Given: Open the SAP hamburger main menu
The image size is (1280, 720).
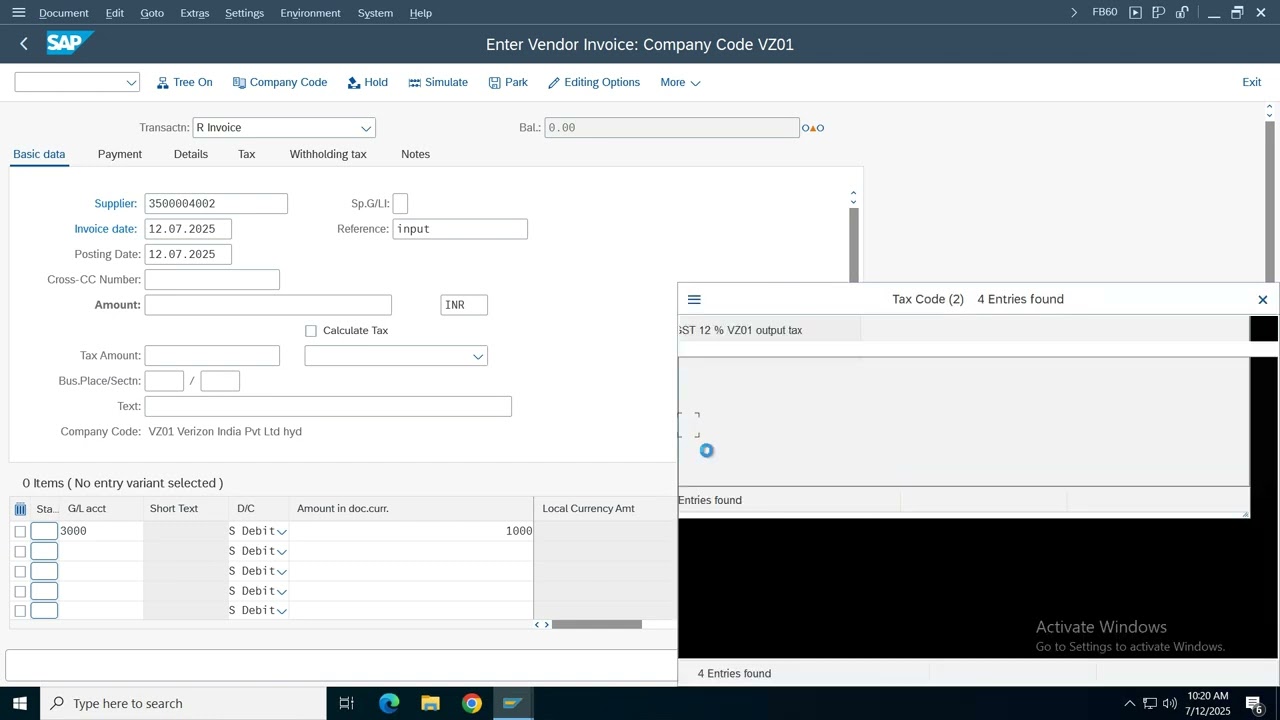Looking at the screenshot, I should click(x=18, y=13).
